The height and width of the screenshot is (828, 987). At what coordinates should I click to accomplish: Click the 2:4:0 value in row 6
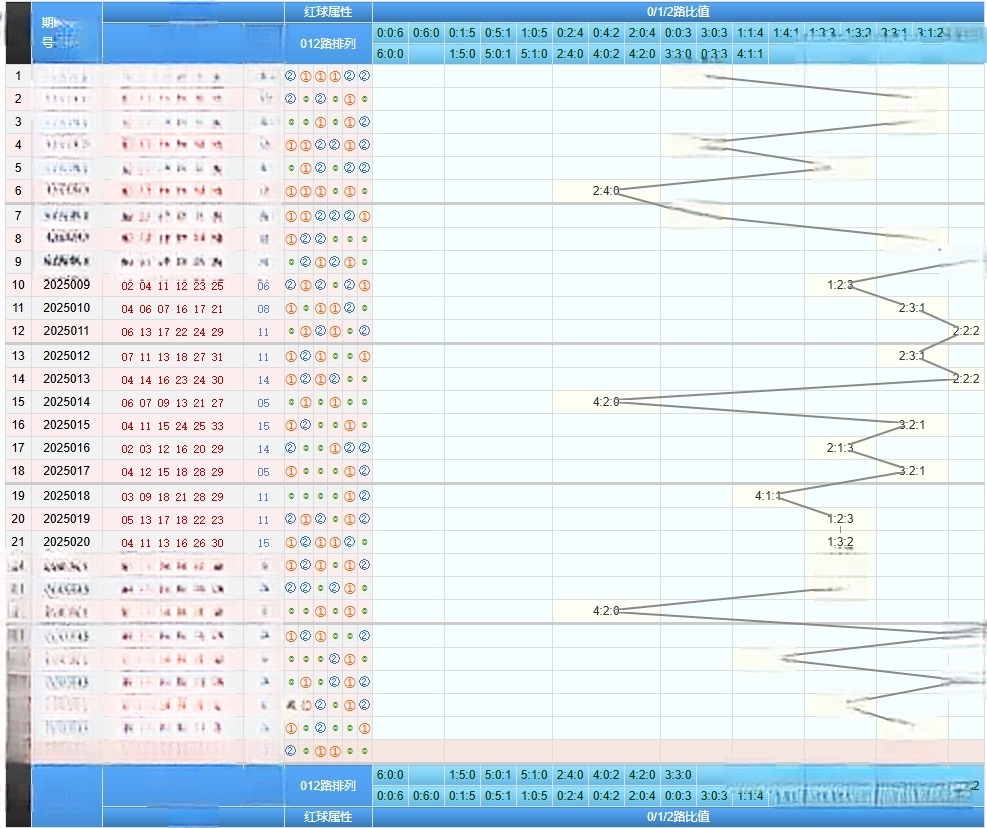[x=606, y=191]
